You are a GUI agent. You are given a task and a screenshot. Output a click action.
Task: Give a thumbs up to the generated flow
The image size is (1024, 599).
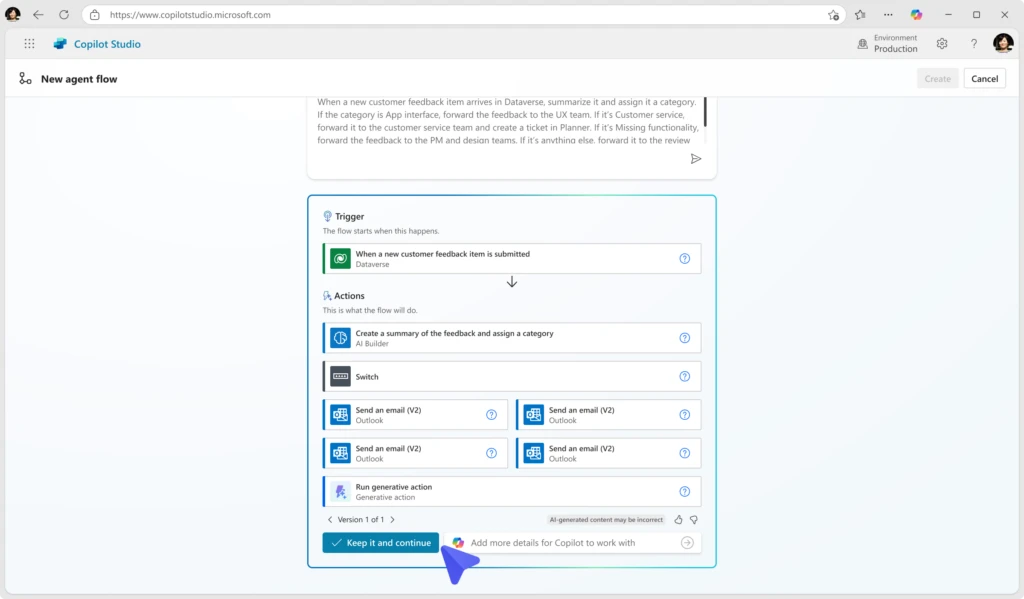(x=679, y=519)
